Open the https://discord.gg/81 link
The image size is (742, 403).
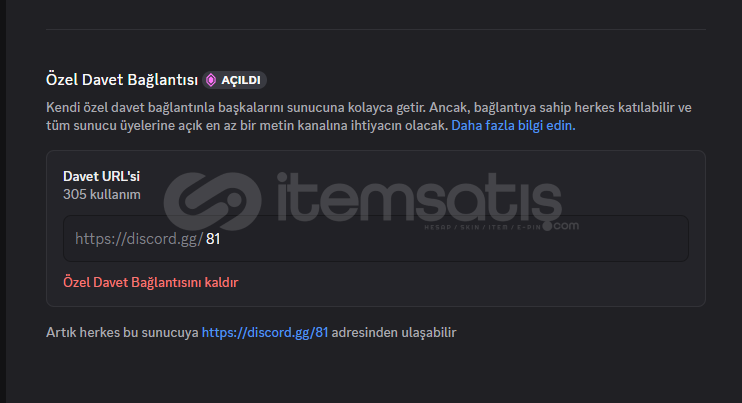pyautogui.click(x=265, y=333)
